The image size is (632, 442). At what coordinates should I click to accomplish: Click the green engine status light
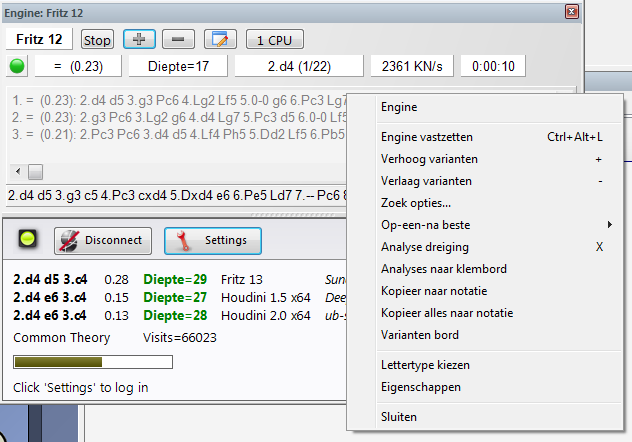click(x=17, y=67)
